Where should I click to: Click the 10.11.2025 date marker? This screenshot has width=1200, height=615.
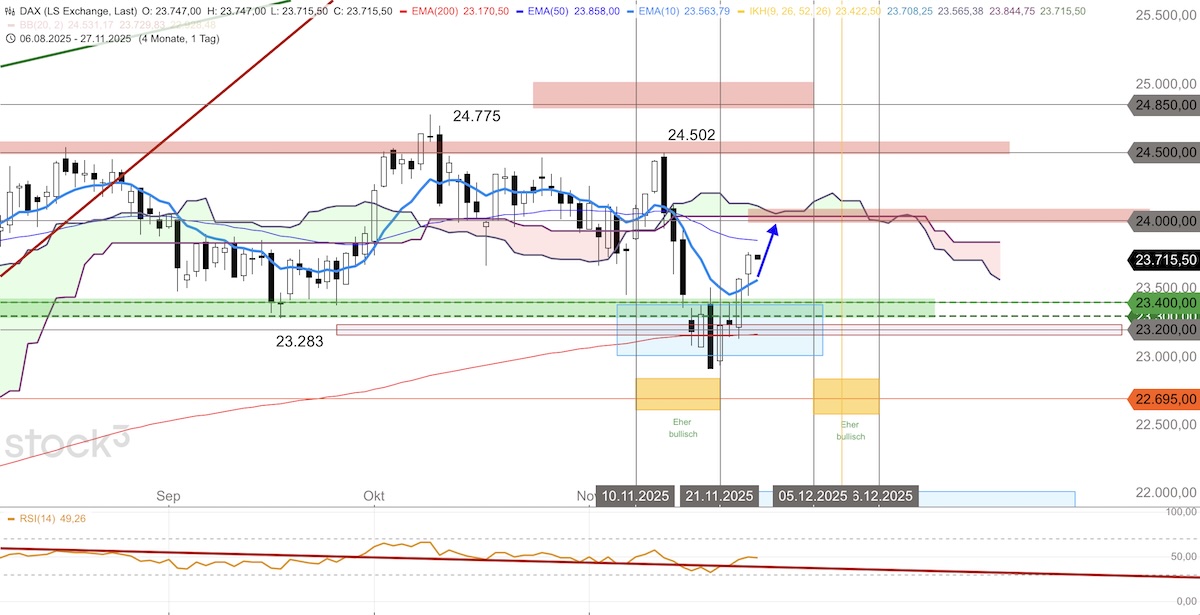pos(636,496)
